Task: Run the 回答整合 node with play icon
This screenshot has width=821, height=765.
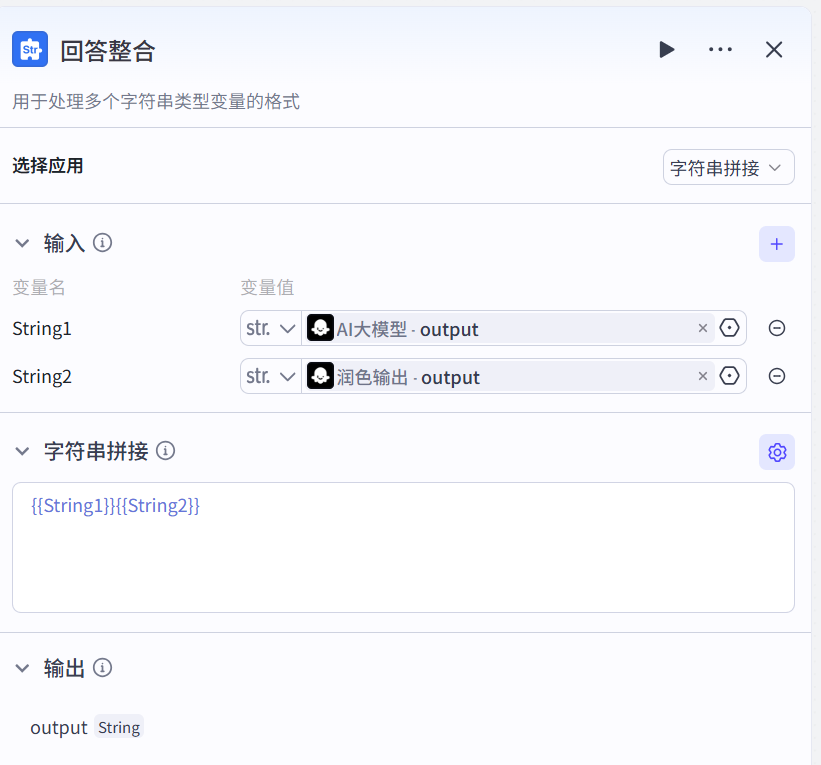Action: [x=666, y=50]
